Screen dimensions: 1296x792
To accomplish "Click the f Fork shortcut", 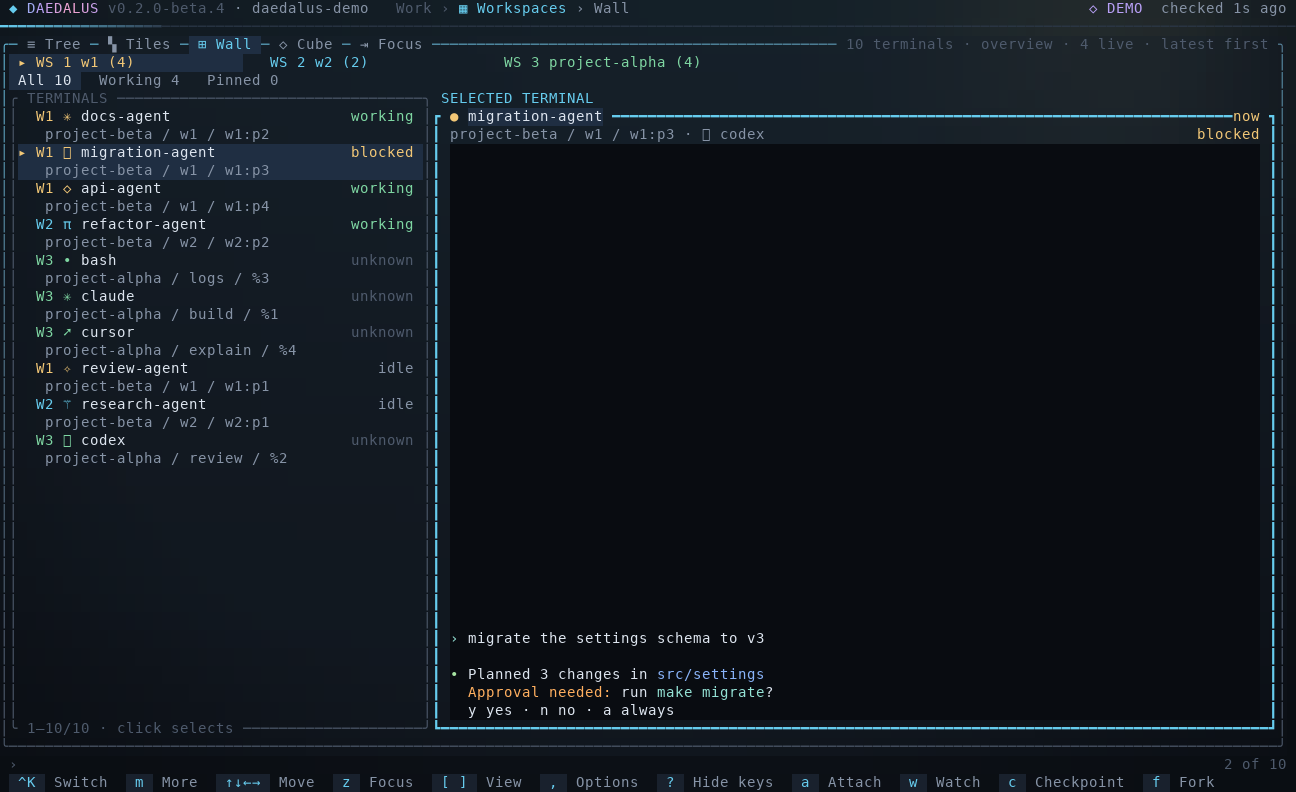I will click(1179, 782).
